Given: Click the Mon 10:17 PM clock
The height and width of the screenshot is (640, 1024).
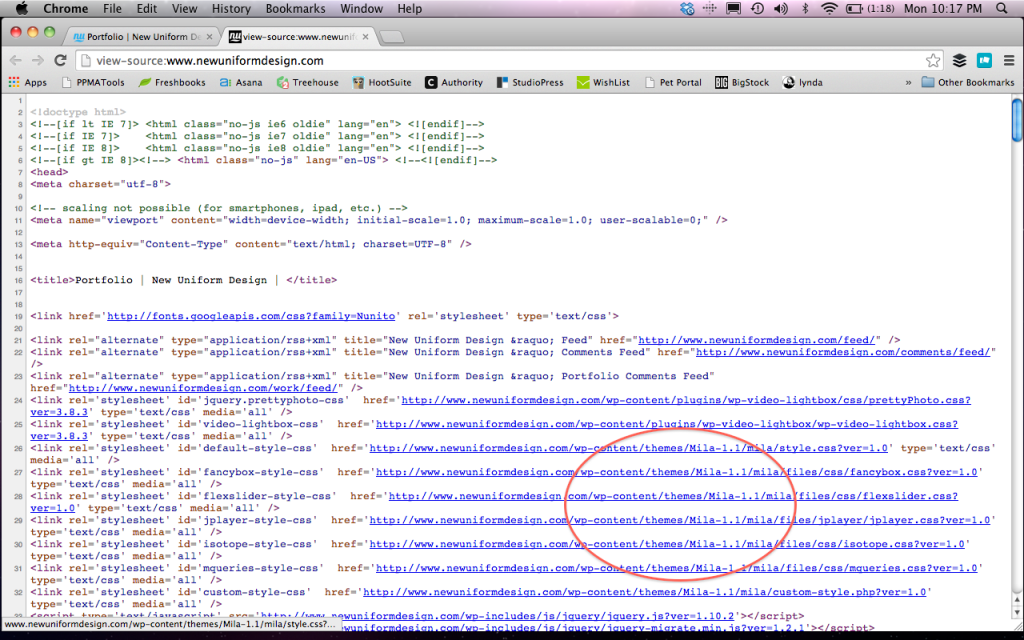Looking at the screenshot, I should tap(943, 8).
